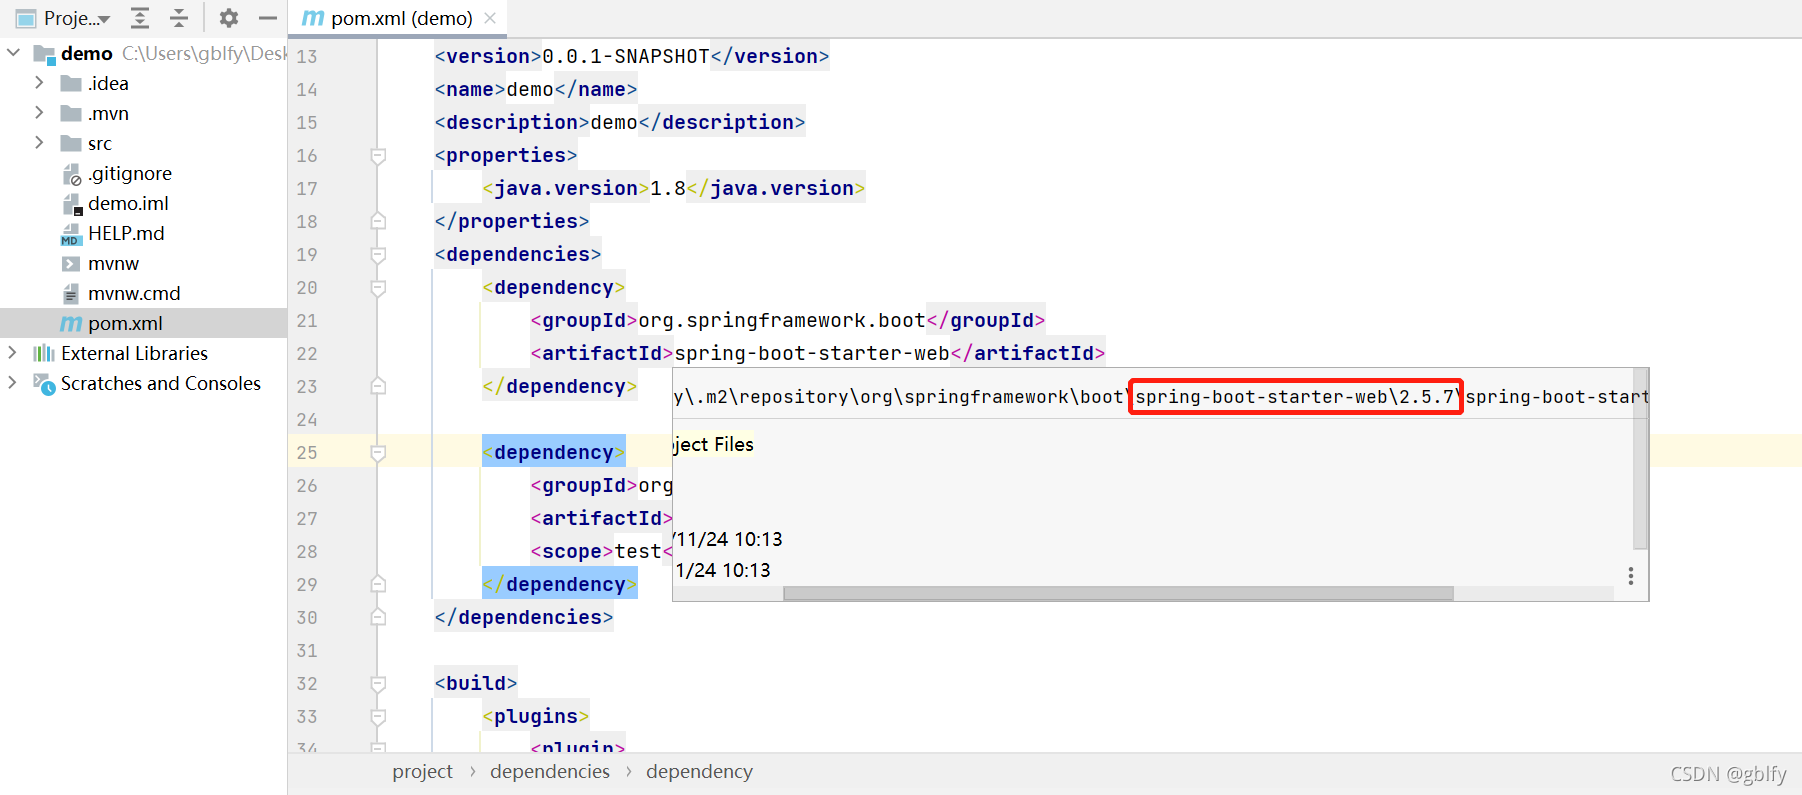Fold the dependency block at line 25
Screen dimensions: 1802x795
pos(378,452)
